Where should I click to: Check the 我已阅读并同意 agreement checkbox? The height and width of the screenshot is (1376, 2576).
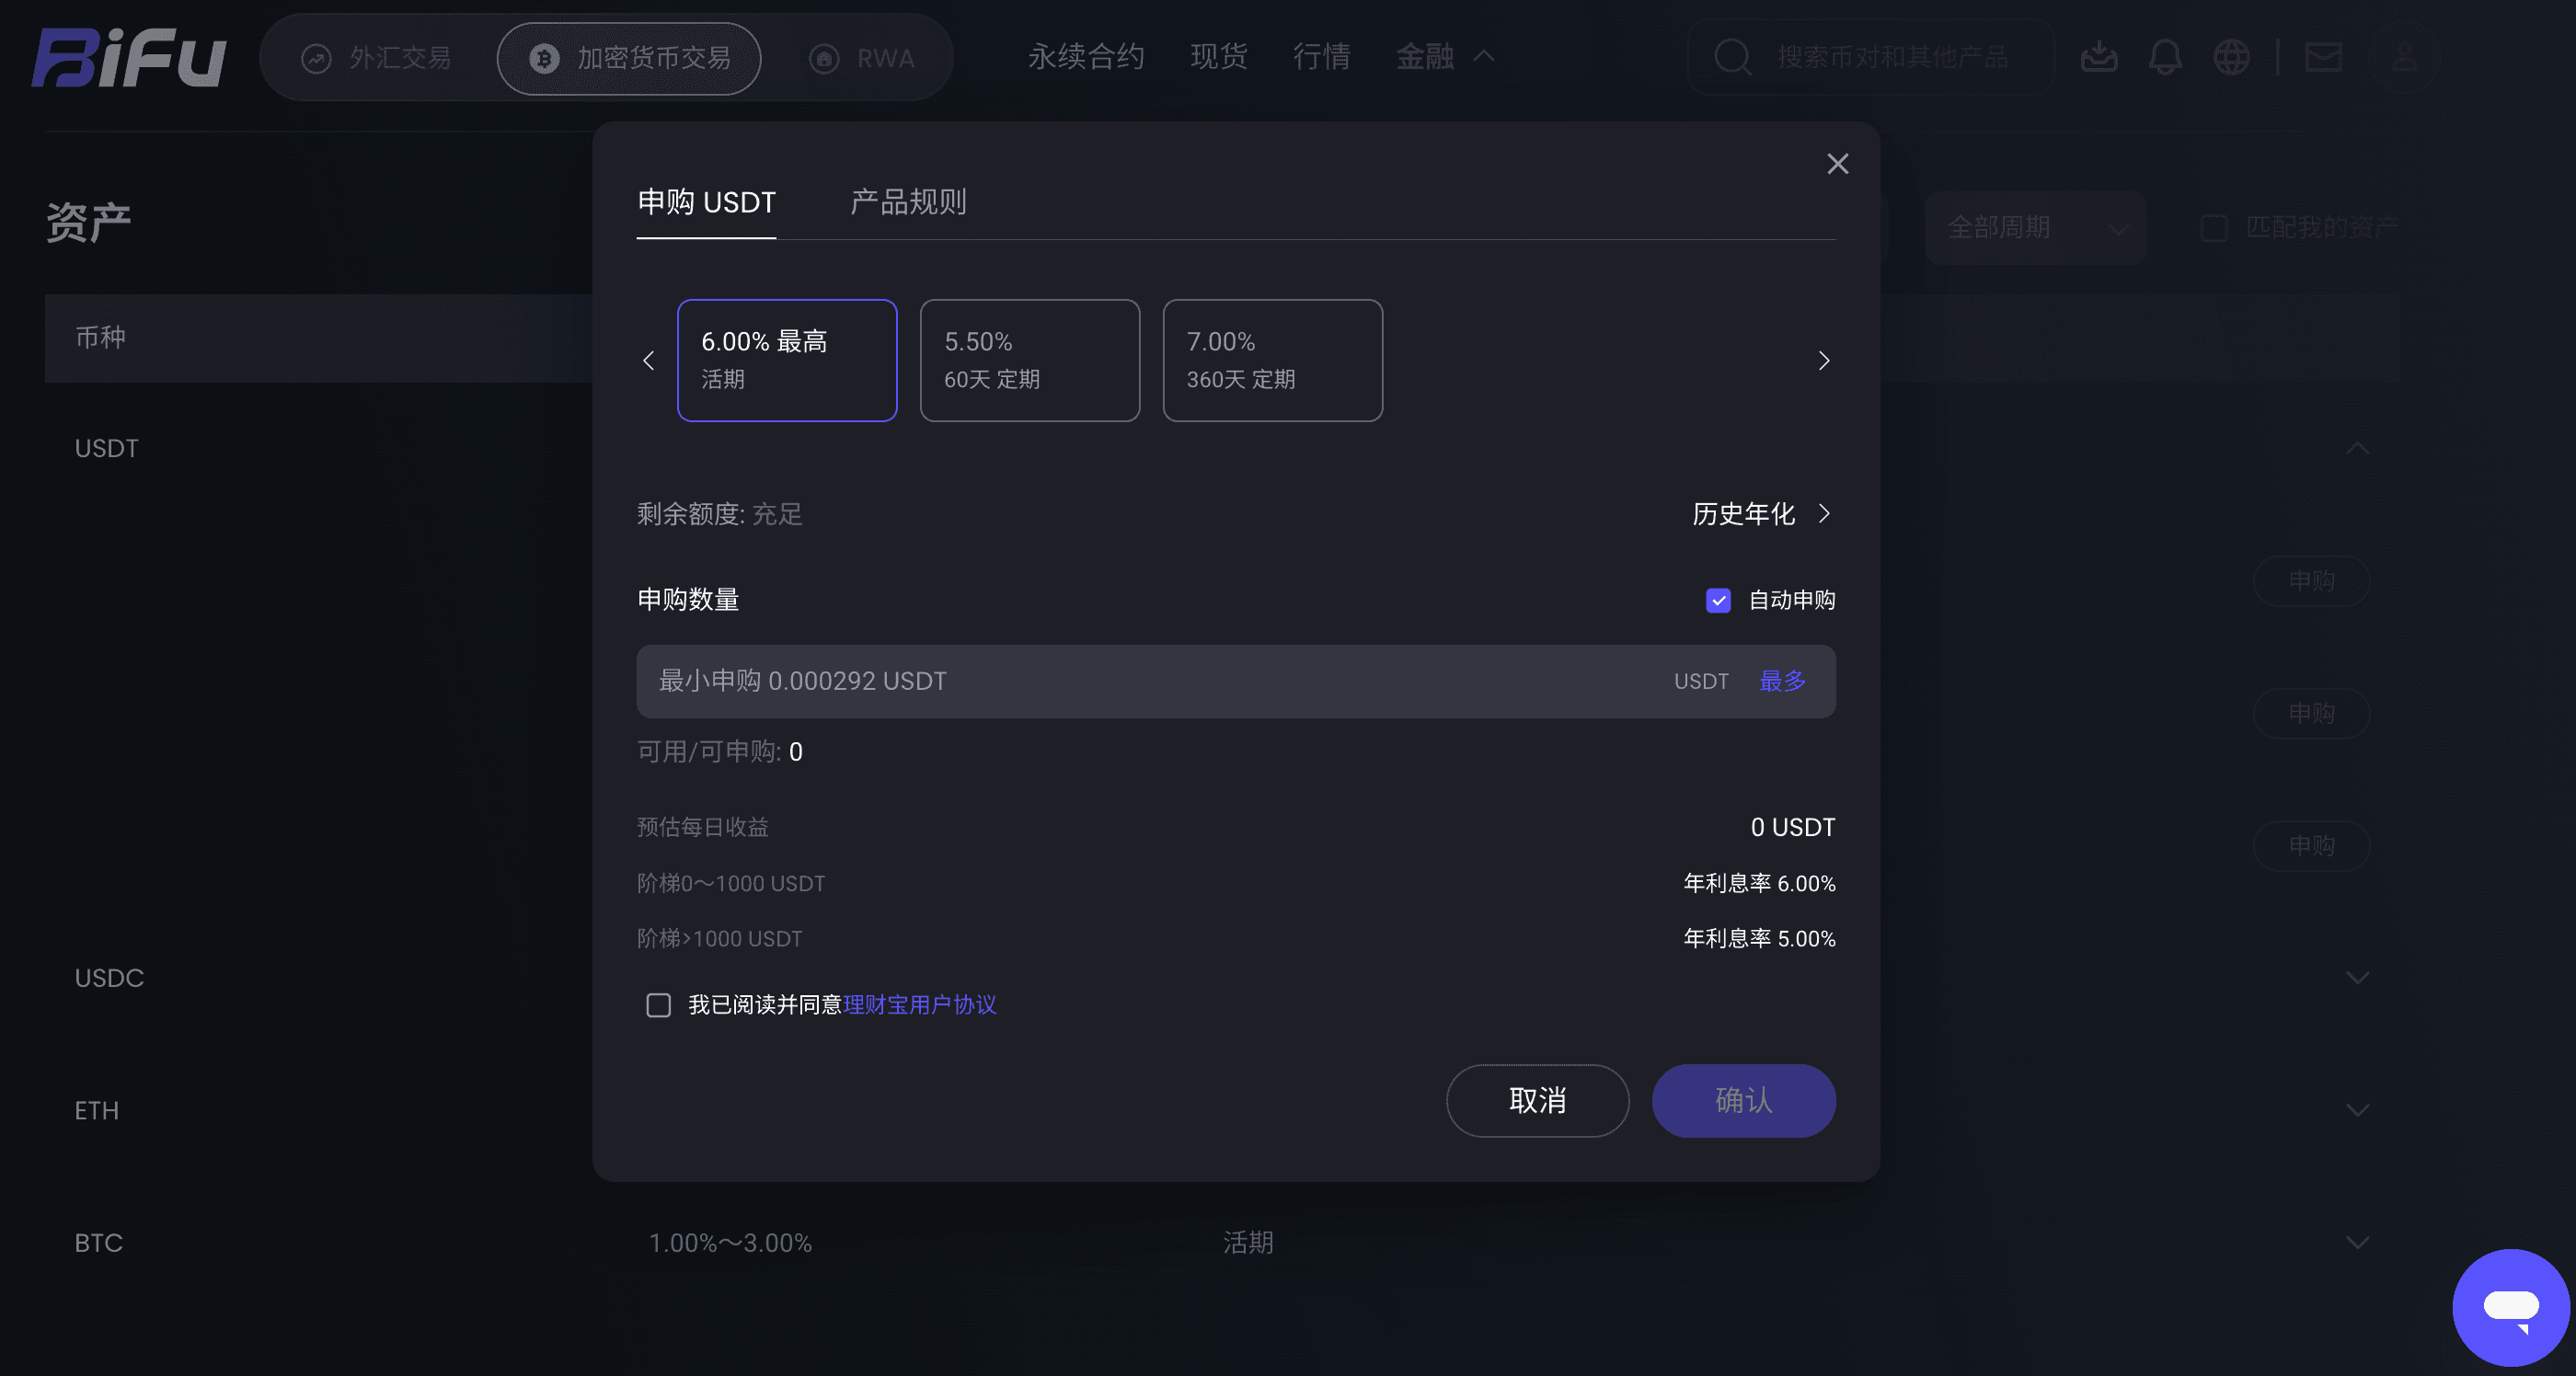click(658, 1005)
